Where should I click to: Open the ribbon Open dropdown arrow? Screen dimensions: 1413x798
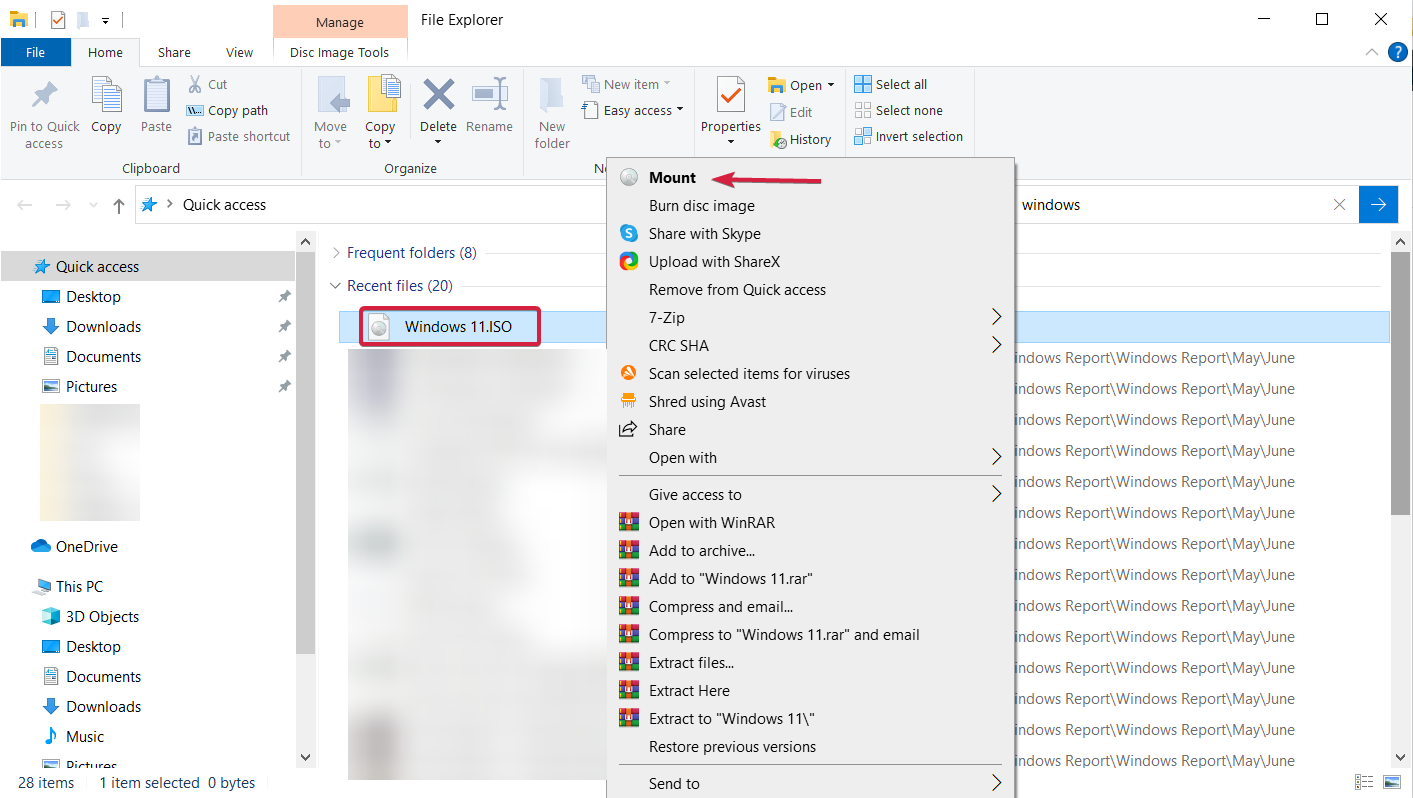point(831,86)
